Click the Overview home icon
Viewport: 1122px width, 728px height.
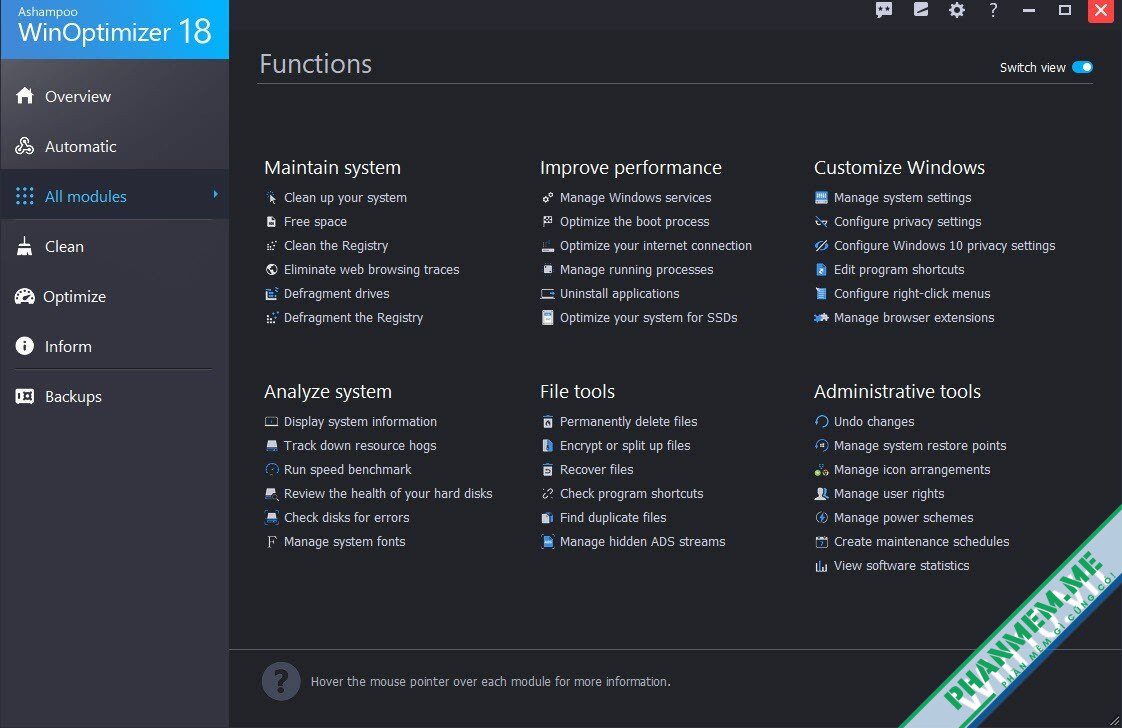coord(24,95)
